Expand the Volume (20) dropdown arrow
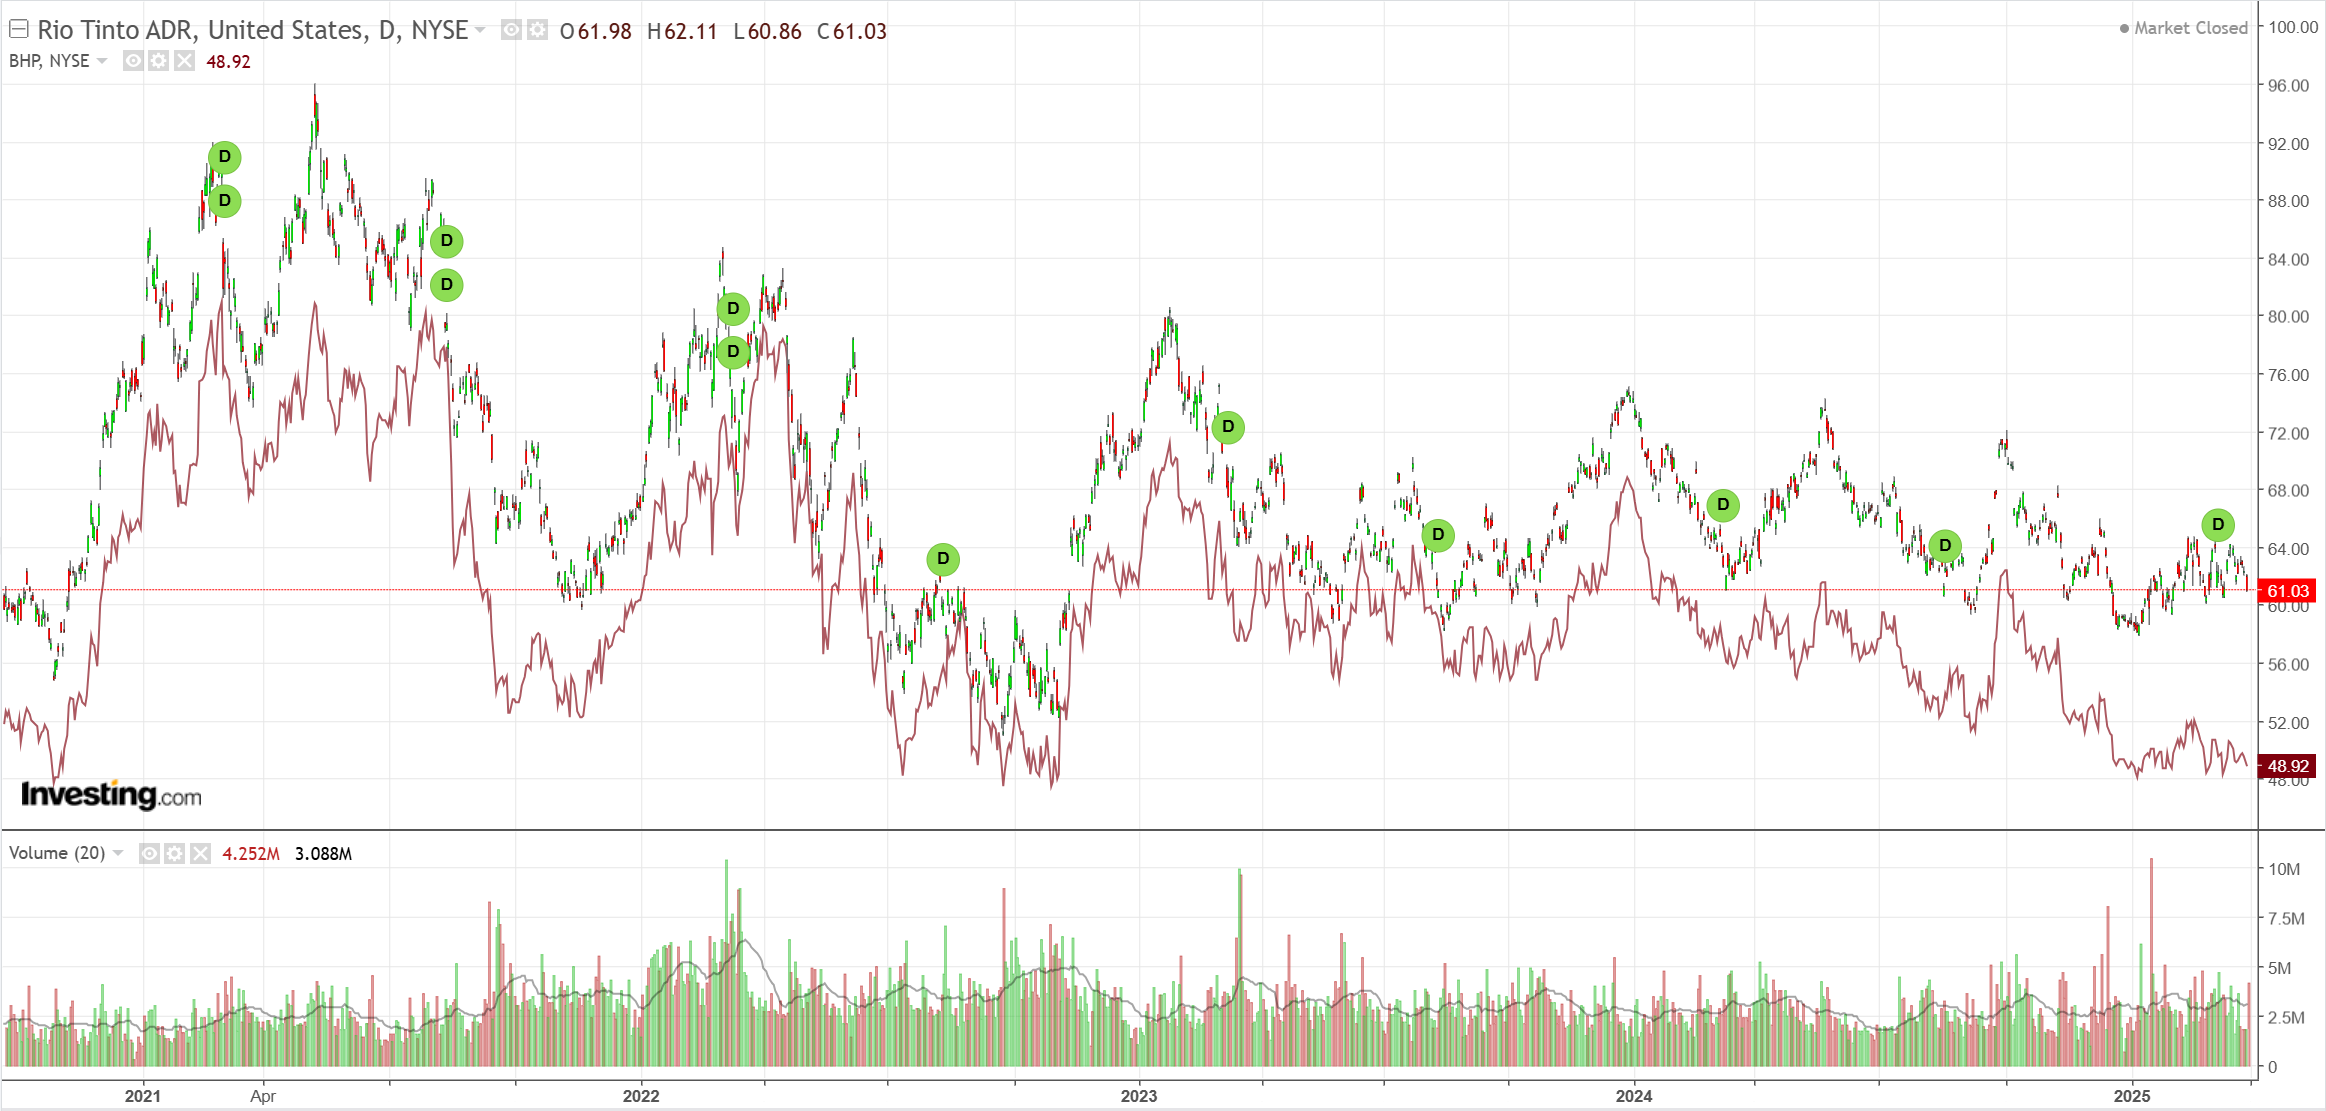This screenshot has height=1111, width=2326. pos(118,853)
